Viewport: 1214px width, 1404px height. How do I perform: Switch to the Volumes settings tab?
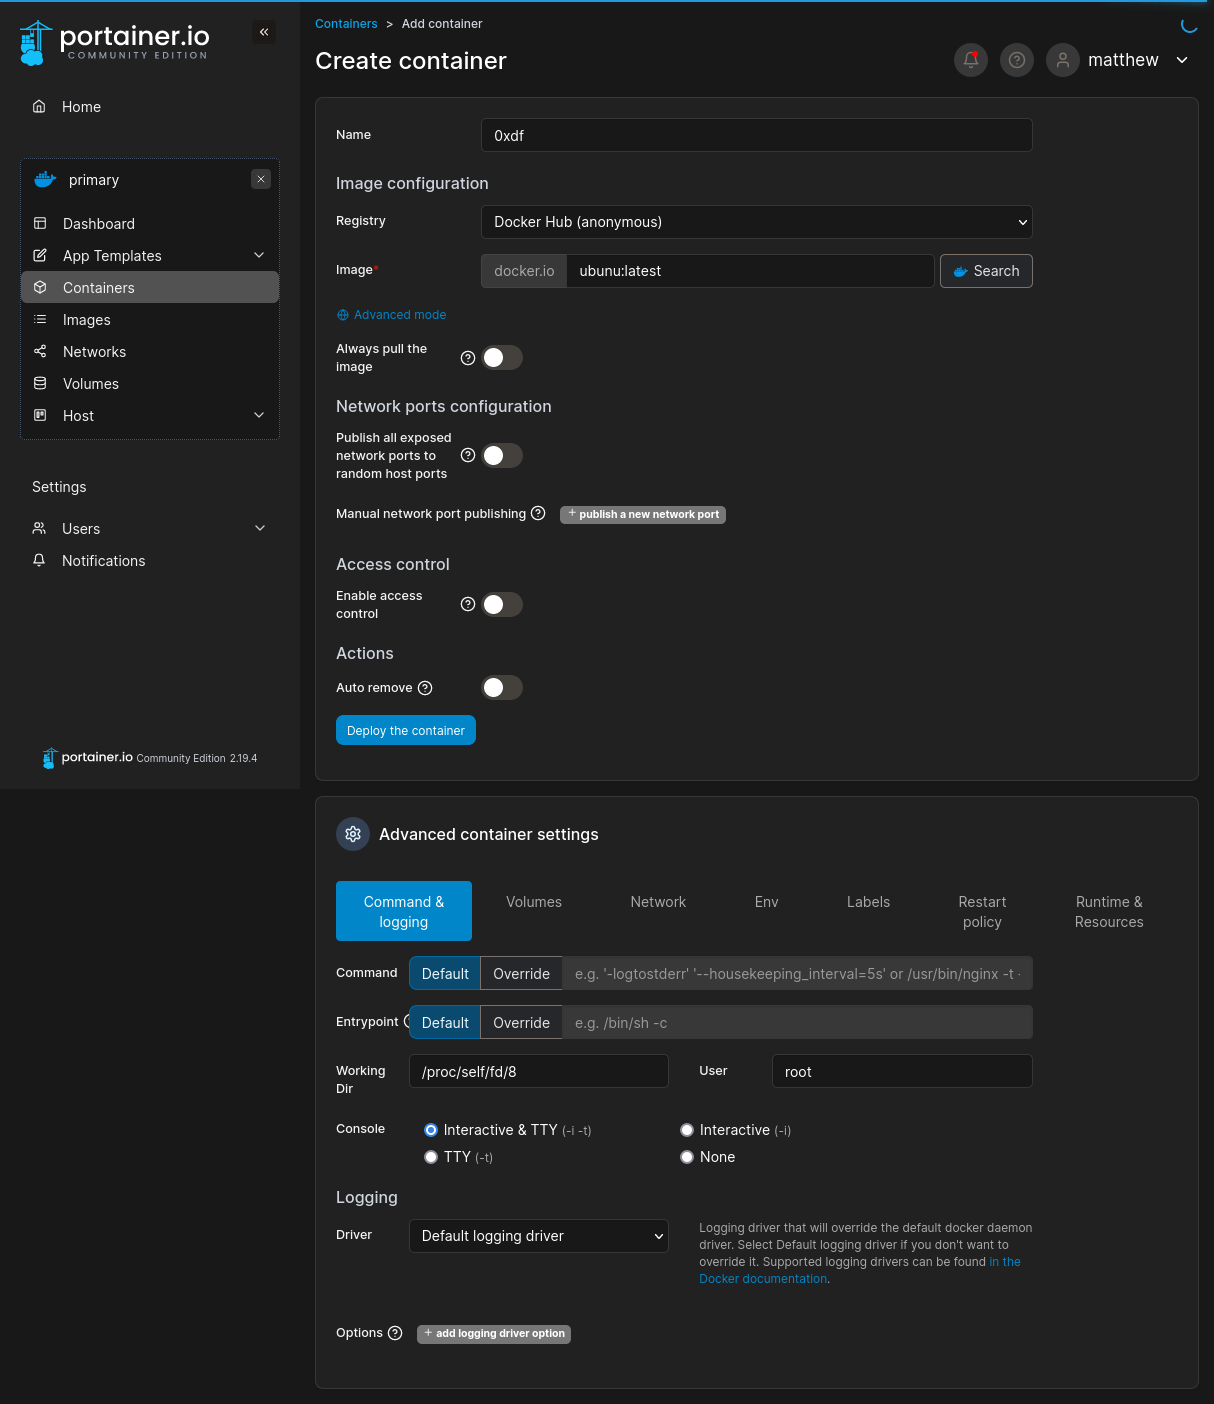coord(534,902)
